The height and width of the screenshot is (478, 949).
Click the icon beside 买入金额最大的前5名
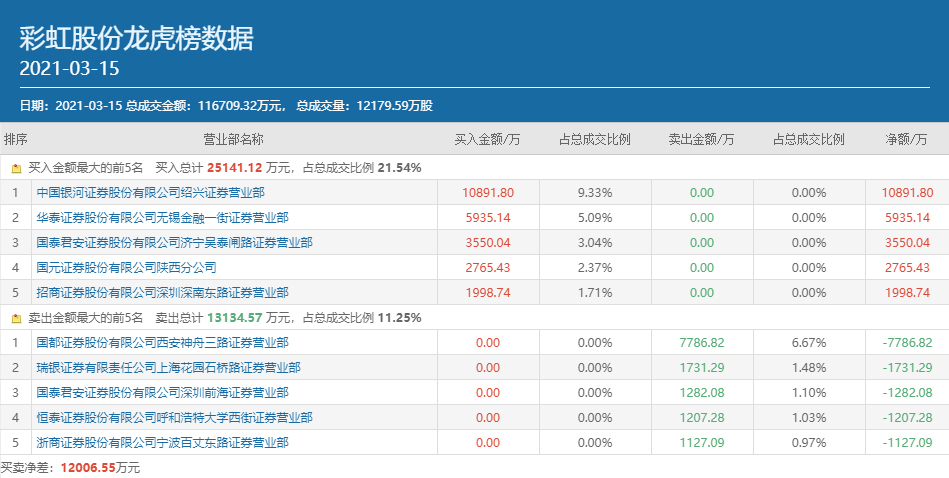point(16,168)
